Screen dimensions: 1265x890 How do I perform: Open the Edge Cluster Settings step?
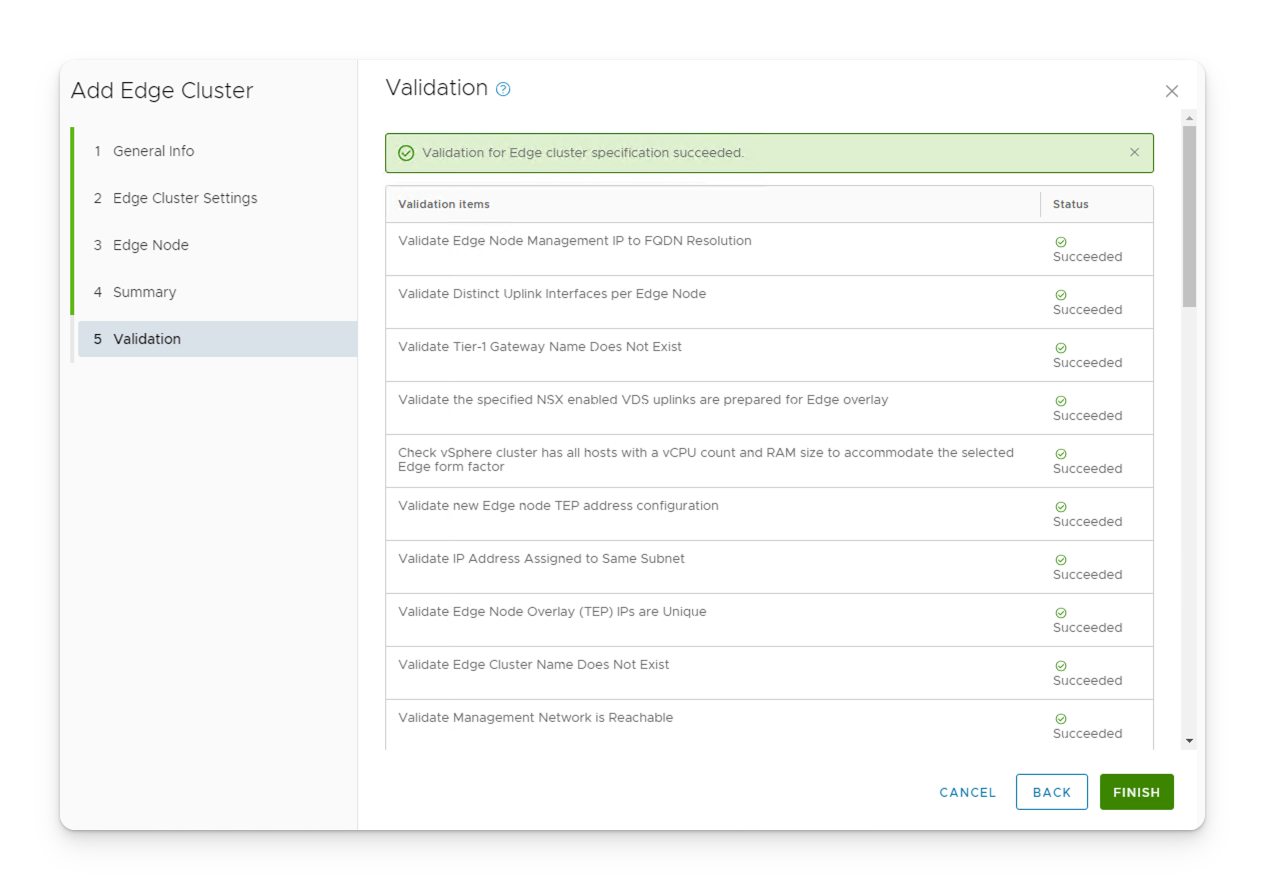(182, 198)
